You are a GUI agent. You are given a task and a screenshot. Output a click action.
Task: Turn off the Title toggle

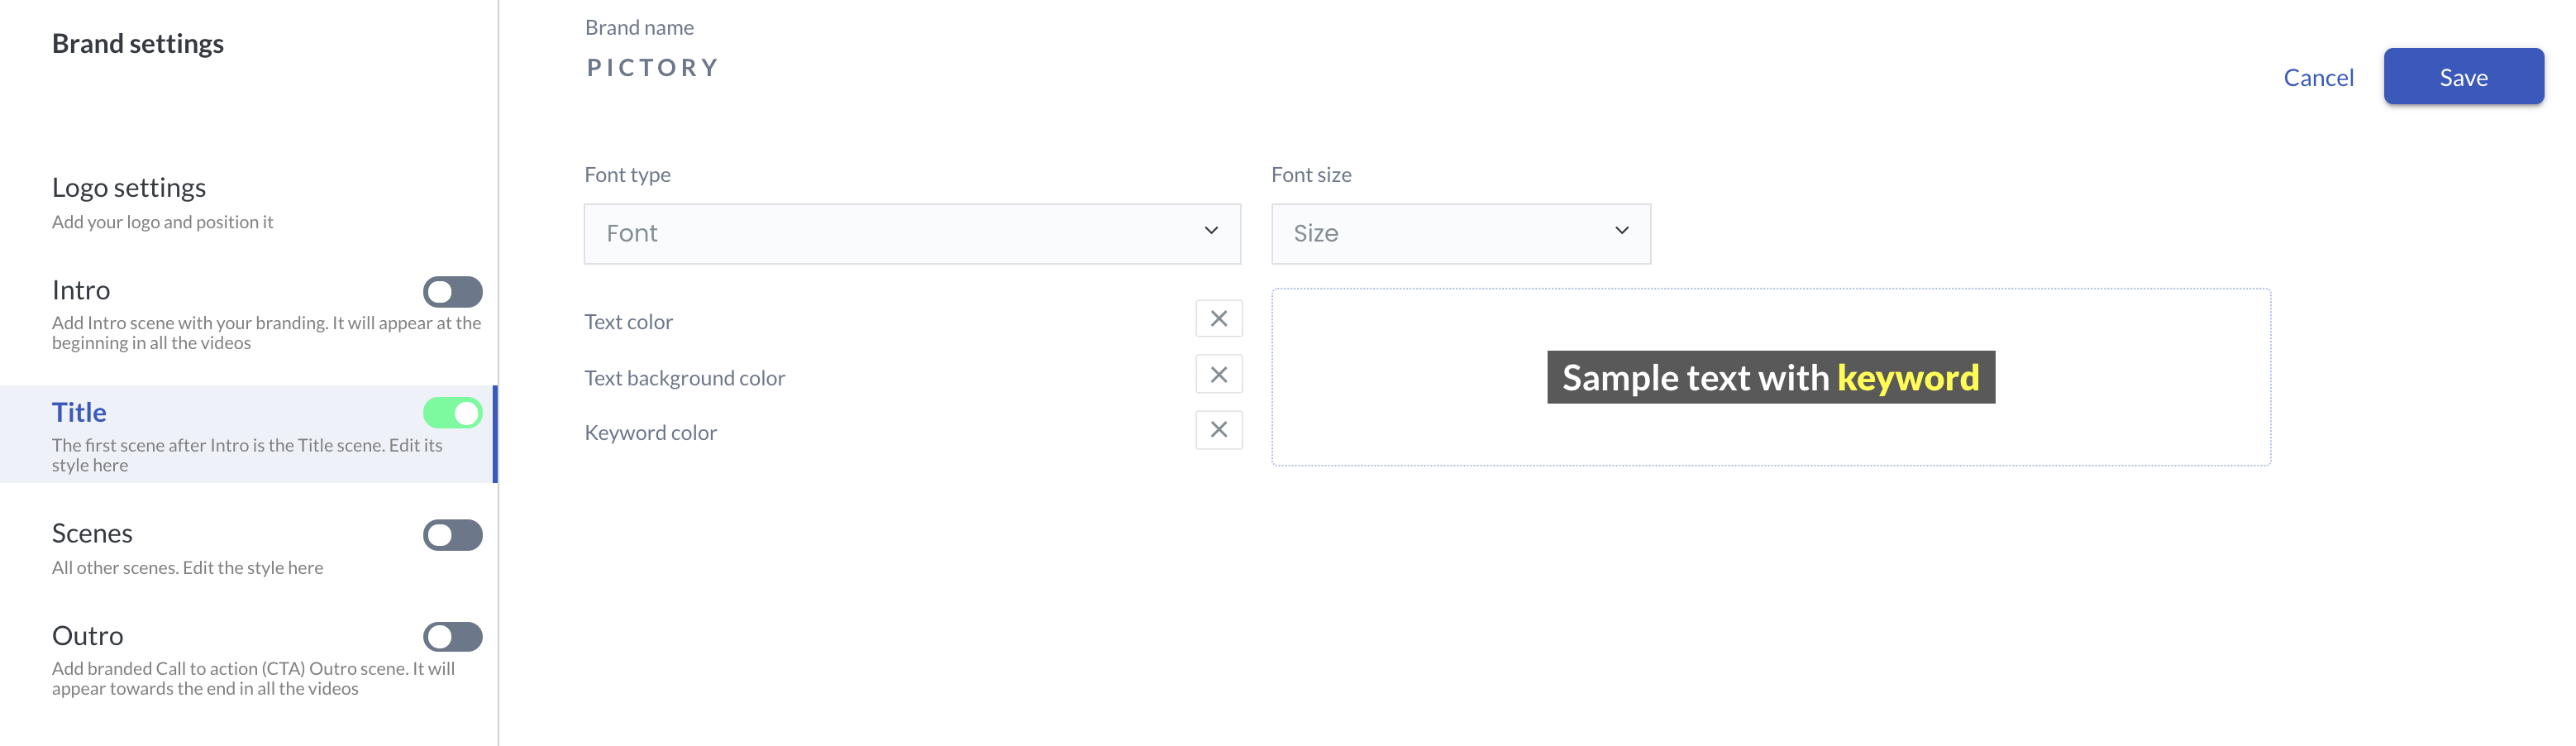click(x=452, y=413)
